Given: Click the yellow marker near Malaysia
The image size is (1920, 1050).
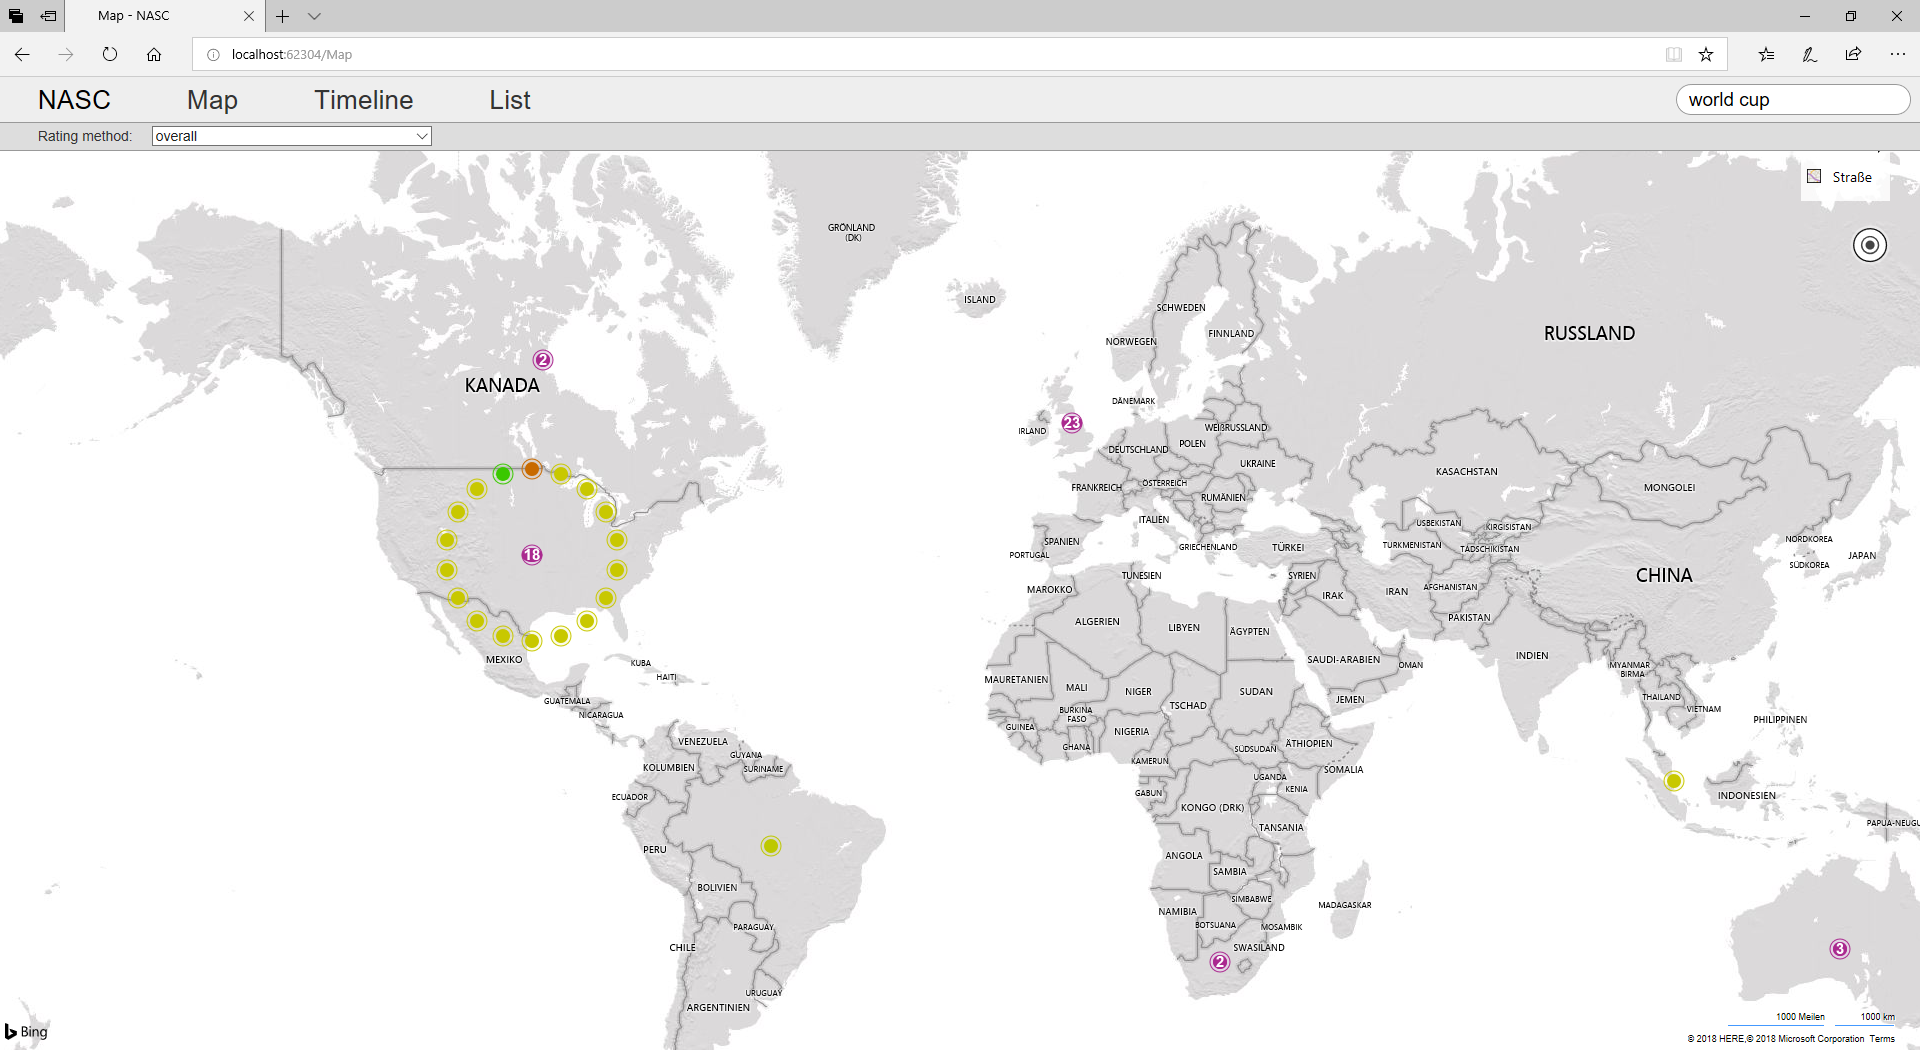Looking at the screenshot, I should click(x=1674, y=781).
